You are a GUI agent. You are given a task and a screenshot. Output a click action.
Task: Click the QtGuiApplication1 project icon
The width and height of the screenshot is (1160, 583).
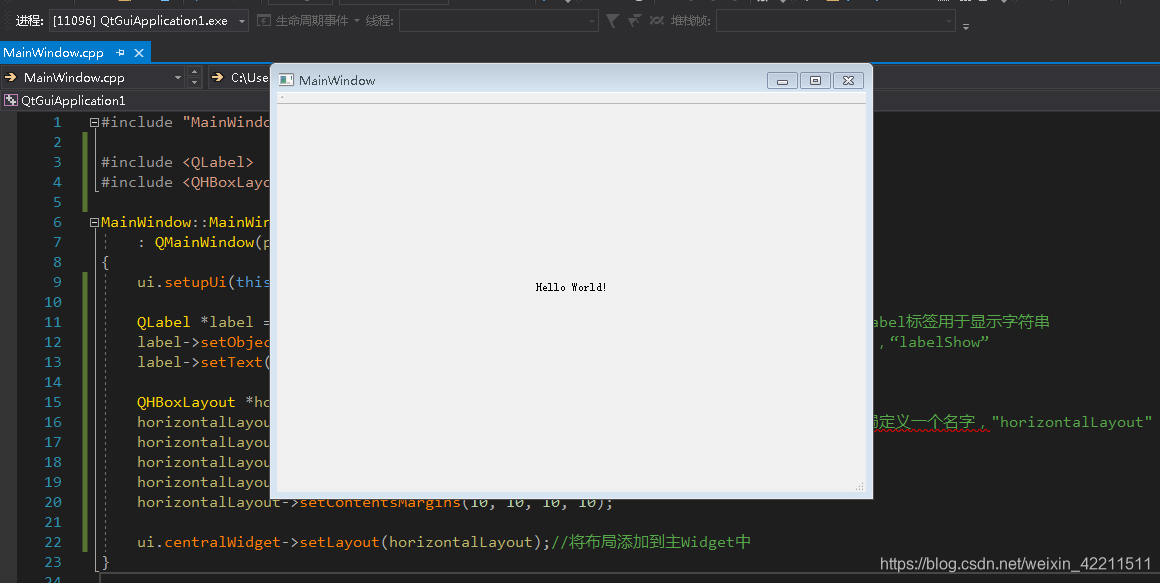pyautogui.click(x=10, y=101)
